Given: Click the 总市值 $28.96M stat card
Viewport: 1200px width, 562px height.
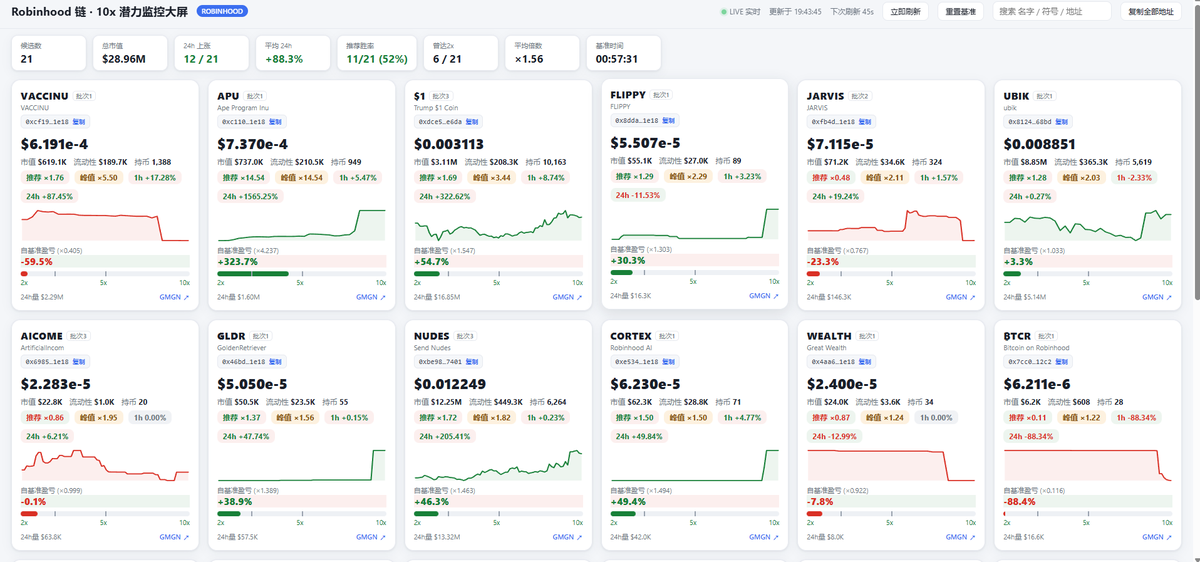Looking at the screenshot, I should (x=129, y=53).
